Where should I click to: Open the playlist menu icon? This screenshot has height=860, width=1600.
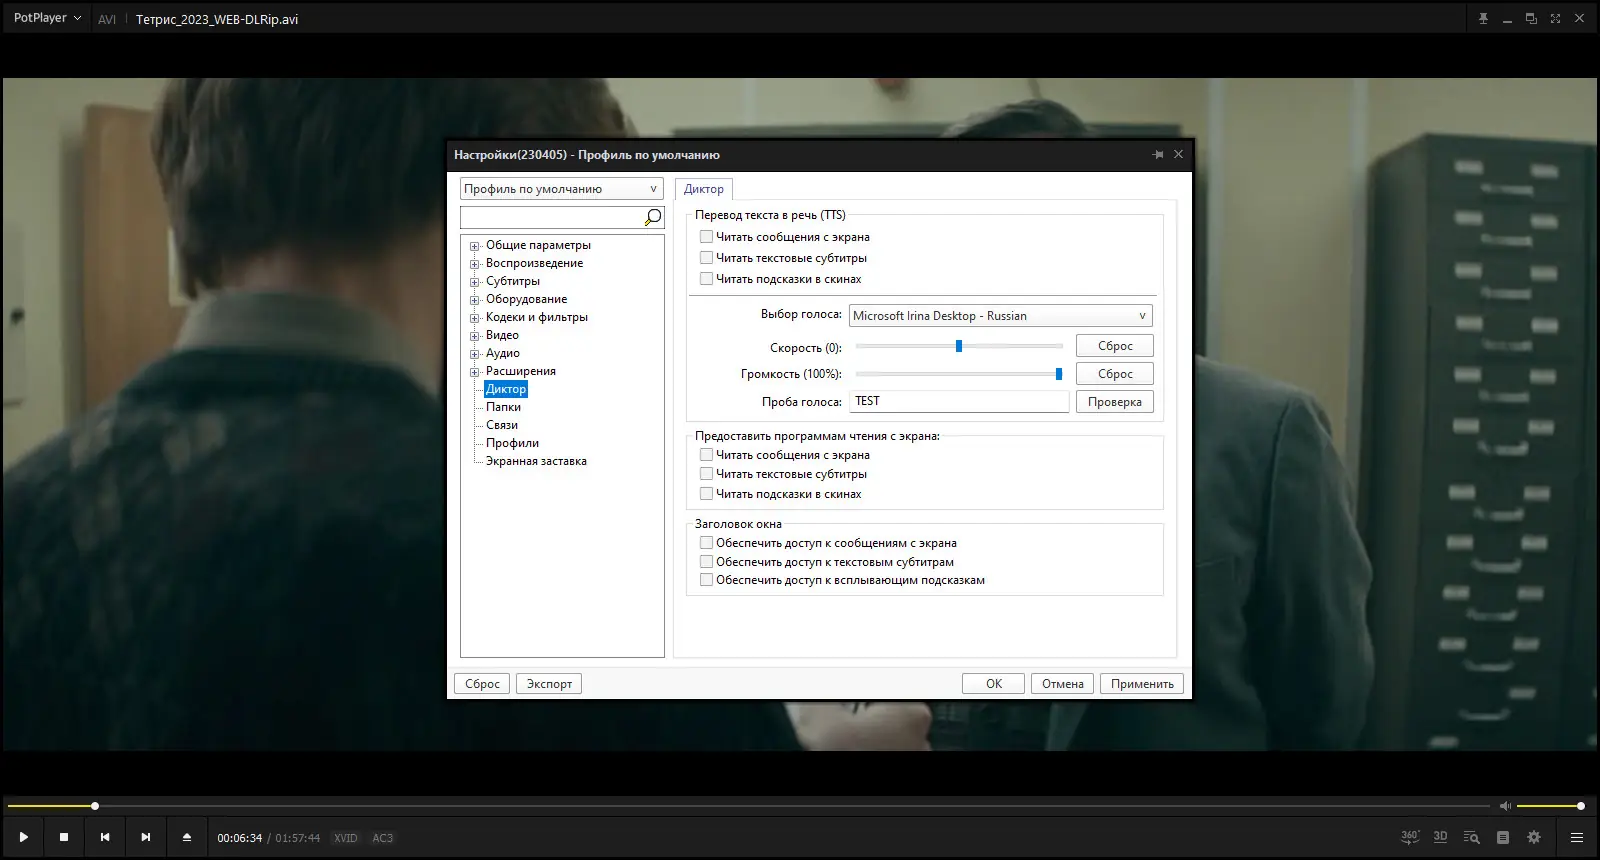click(1577, 837)
